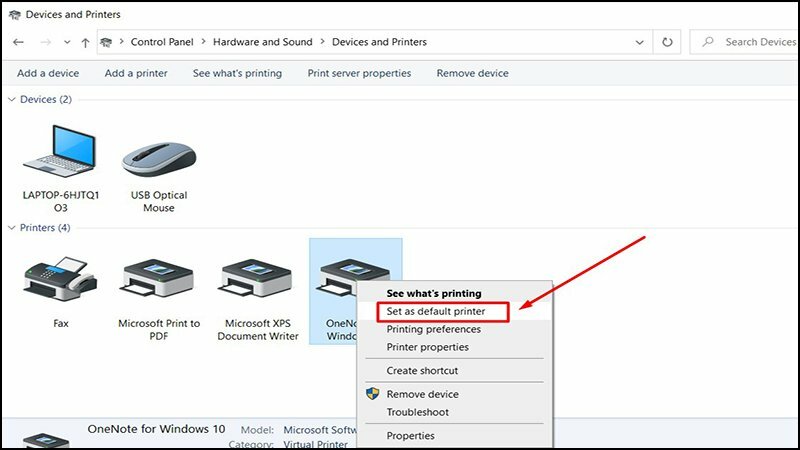This screenshot has width=800, height=450.
Task: Select the USB Optical Mouse icon
Action: click(158, 158)
